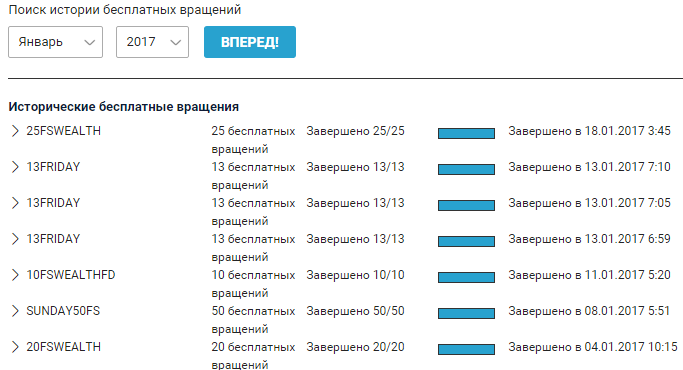Click the Завершено 50/50 status text
This screenshot has height=370, width=683.
click(x=355, y=311)
